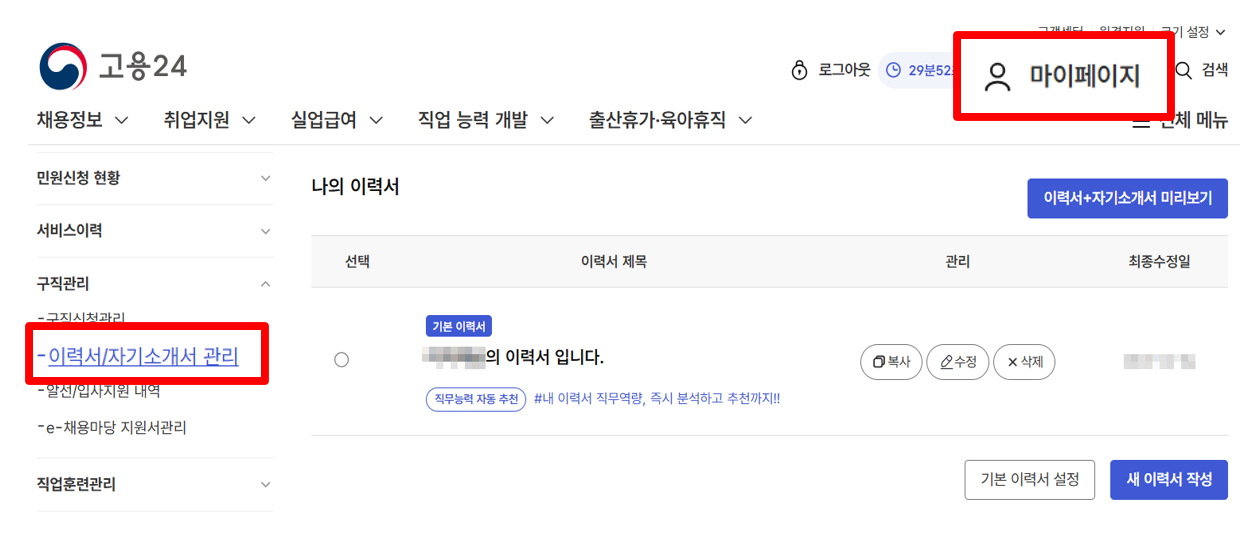The width and height of the screenshot is (1249, 540).
Task: Click the user icon beside 마이페이지
Action: click(x=998, y=77)
